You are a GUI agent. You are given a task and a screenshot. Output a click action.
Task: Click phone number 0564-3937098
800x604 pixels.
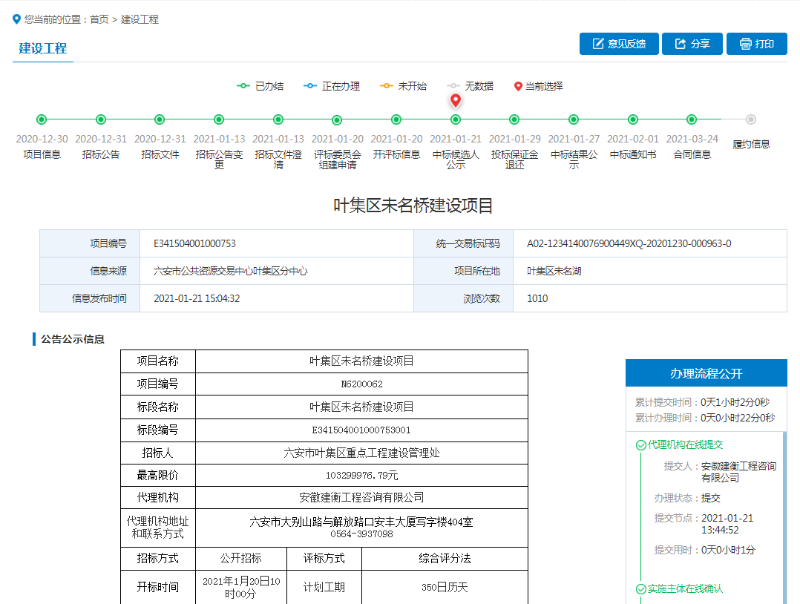[362, 534]
